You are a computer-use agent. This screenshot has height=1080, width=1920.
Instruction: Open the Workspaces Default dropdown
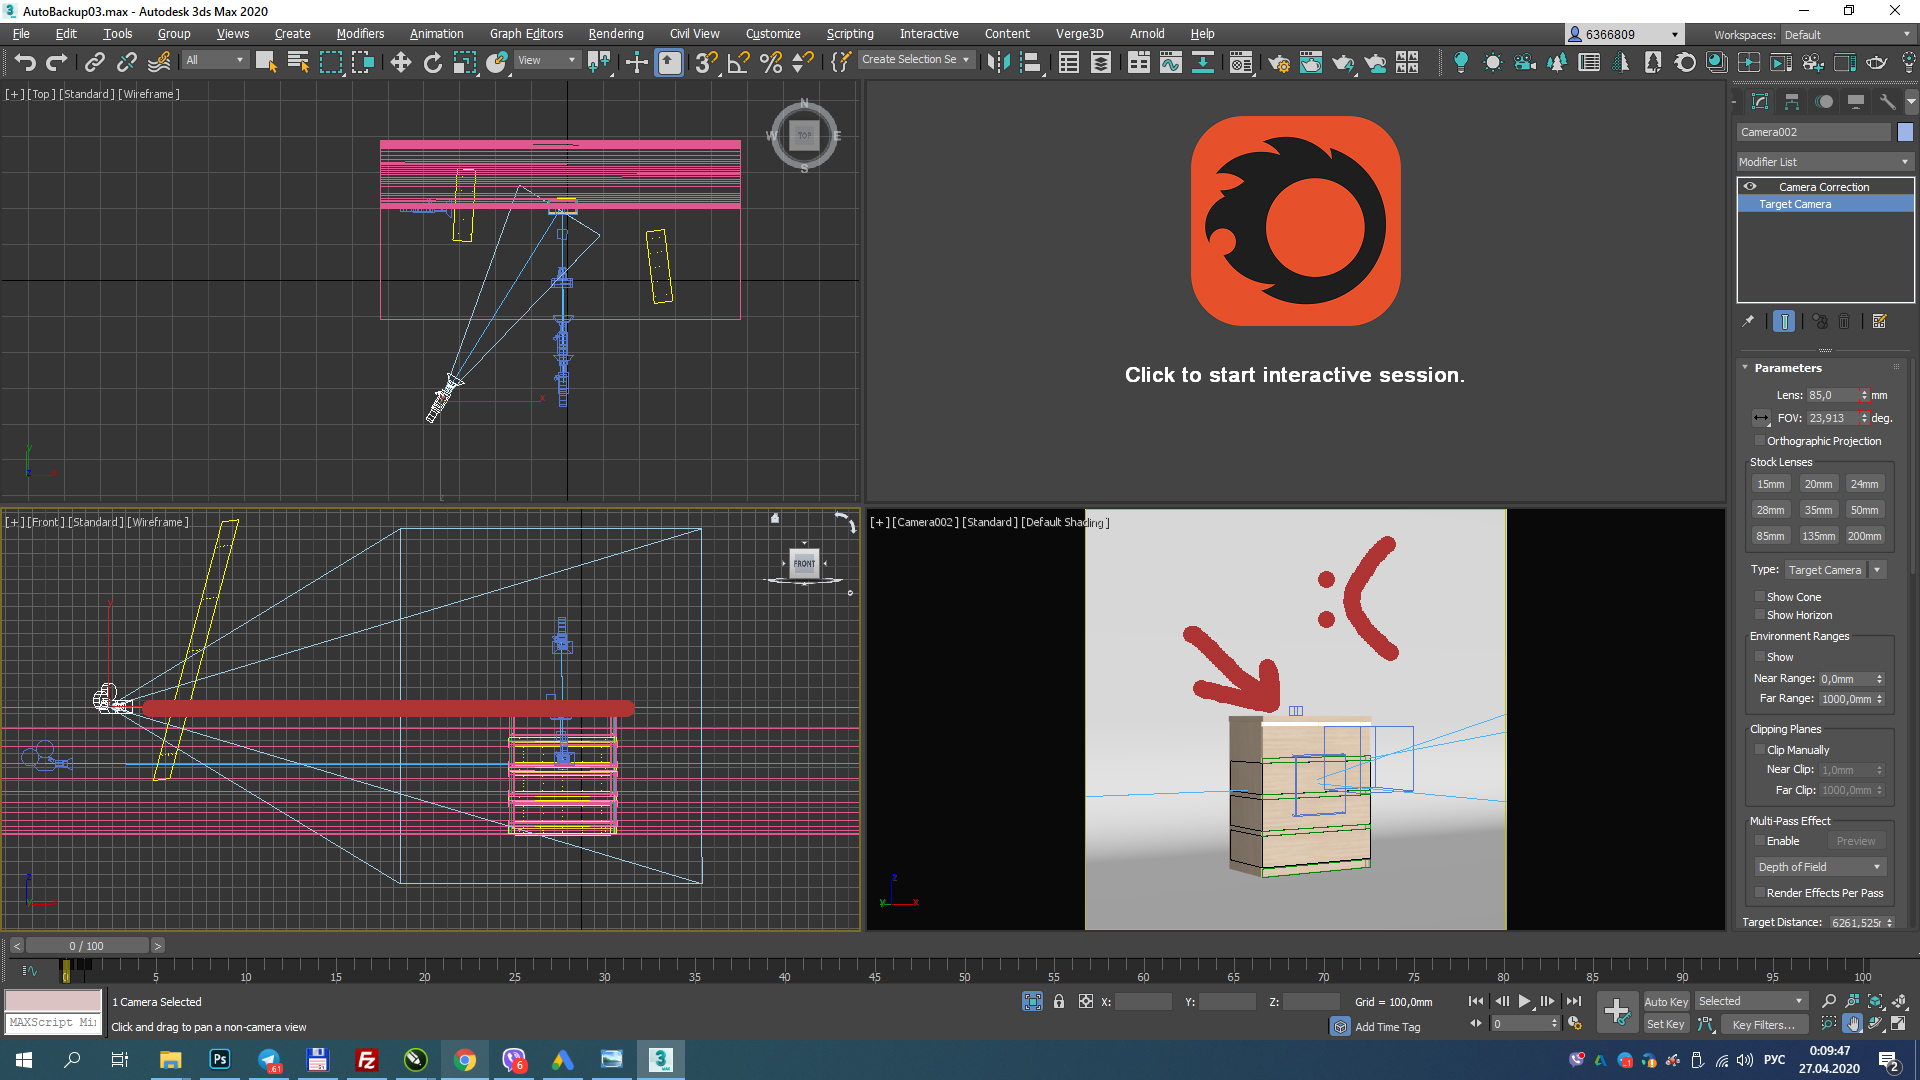1847,34
